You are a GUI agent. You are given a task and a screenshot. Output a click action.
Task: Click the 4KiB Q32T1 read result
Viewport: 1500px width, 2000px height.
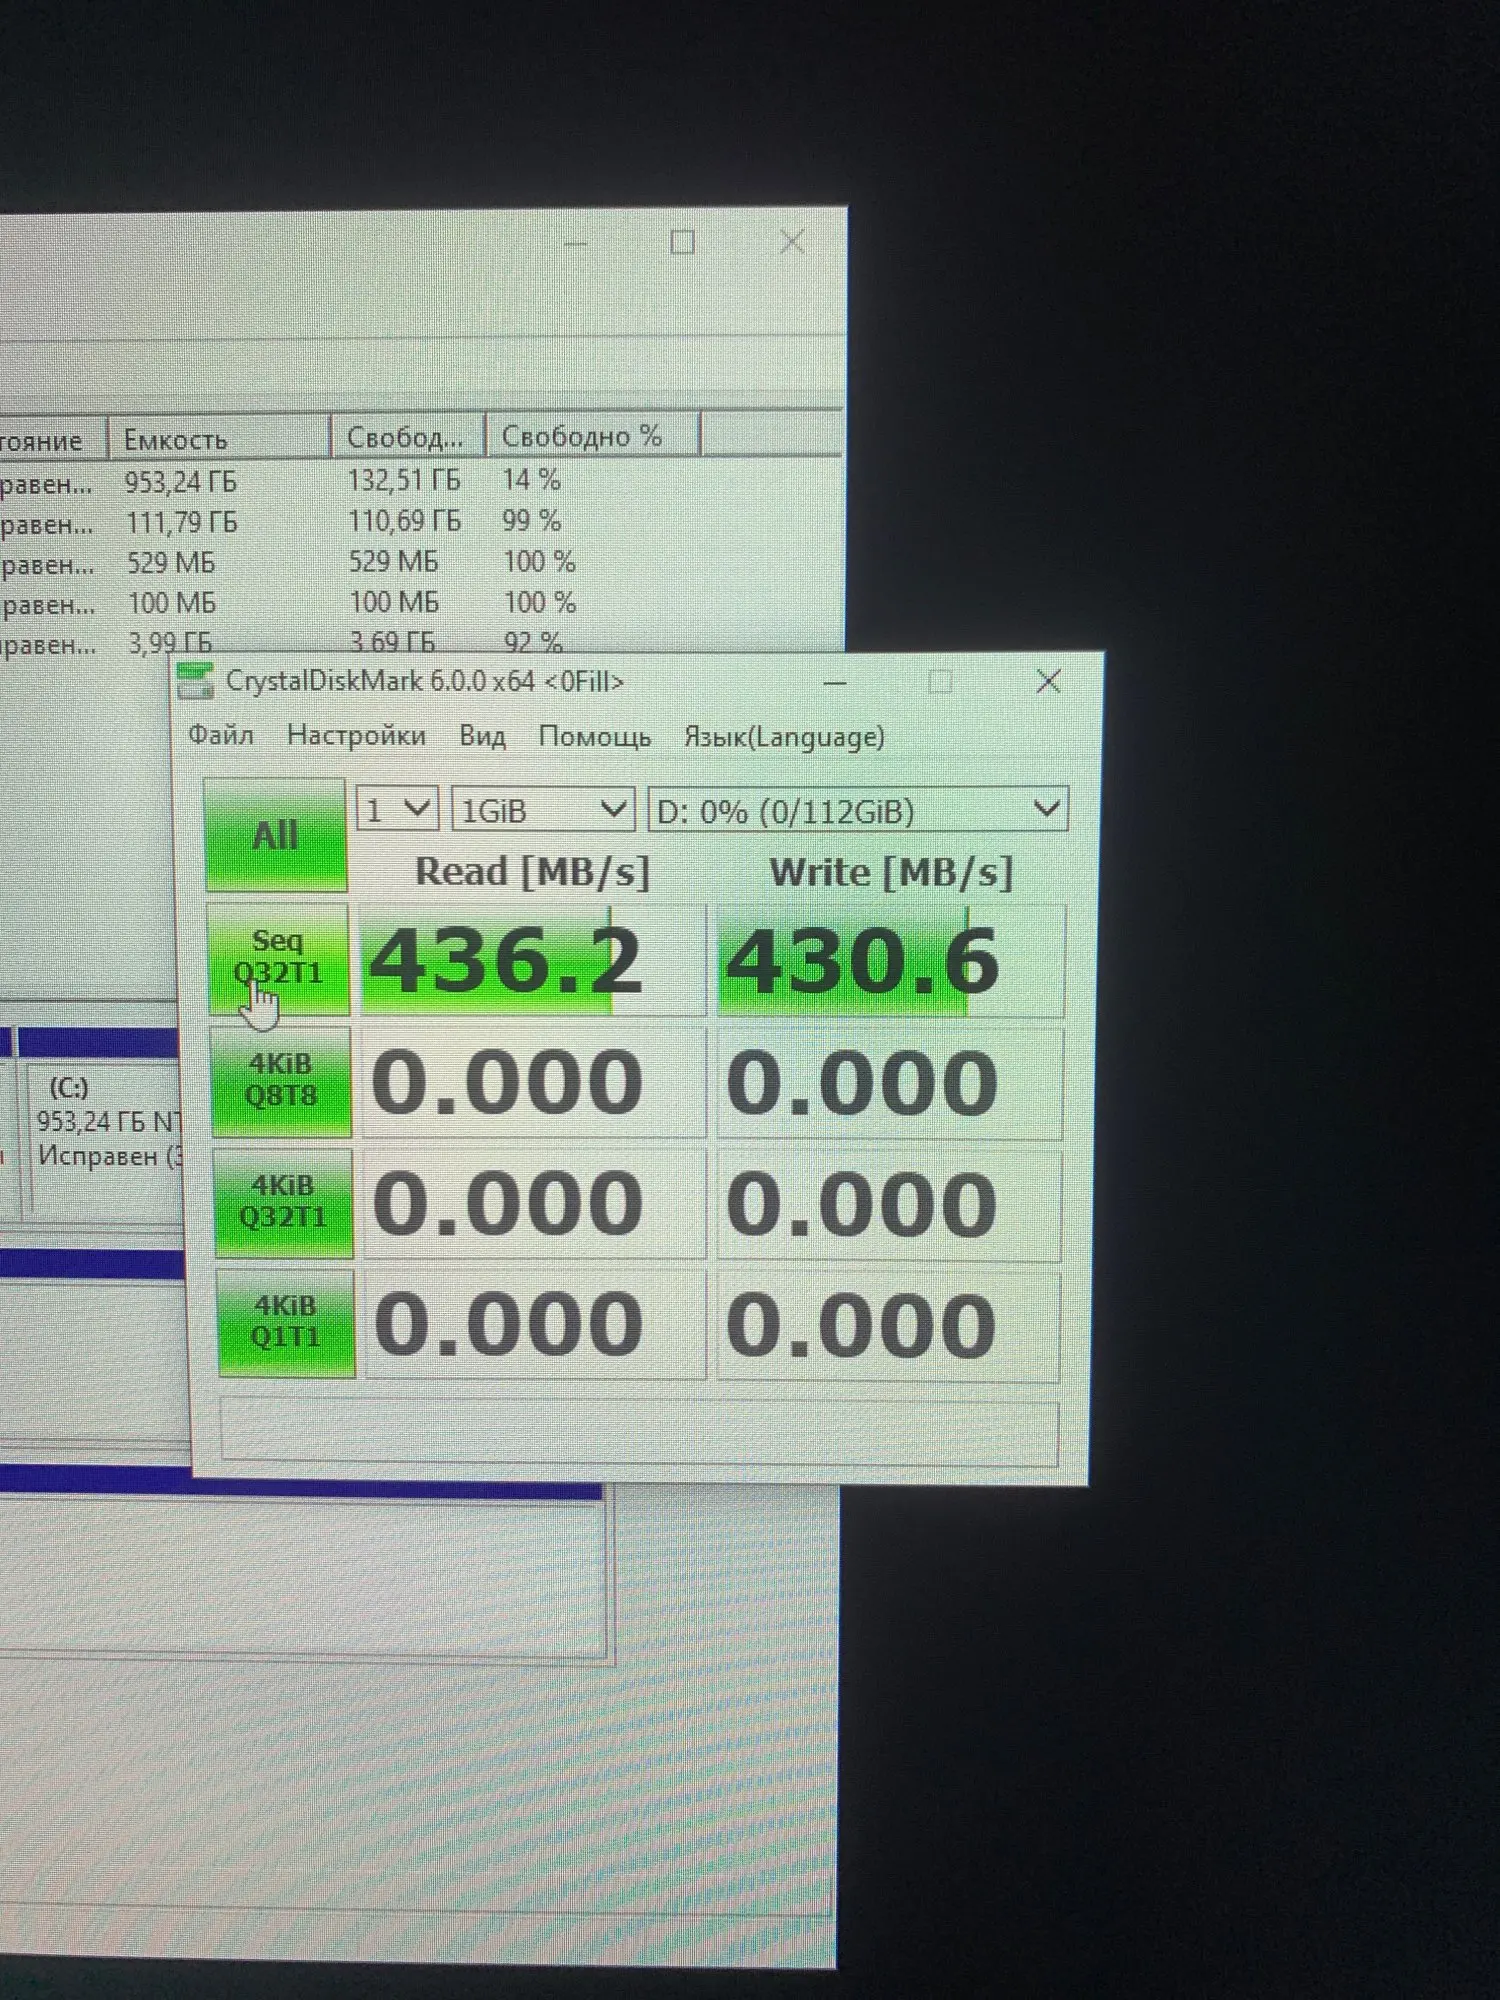[535, 1203]
